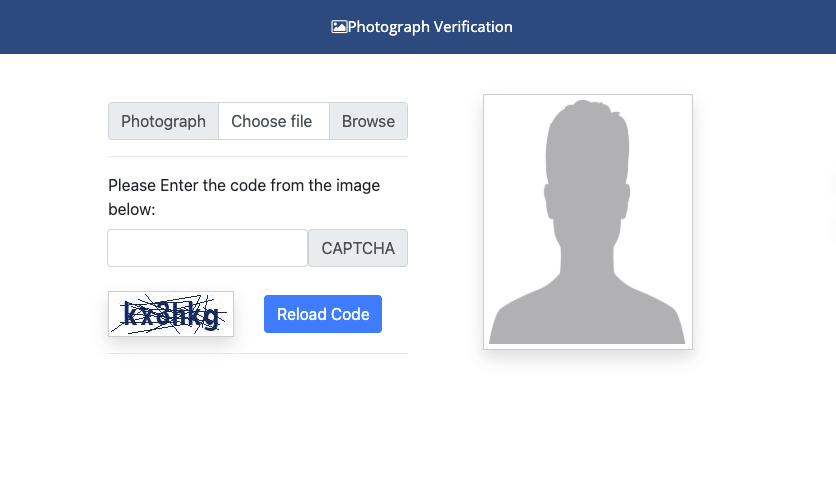Click the "Photograph" file input label

coord(163,121)
